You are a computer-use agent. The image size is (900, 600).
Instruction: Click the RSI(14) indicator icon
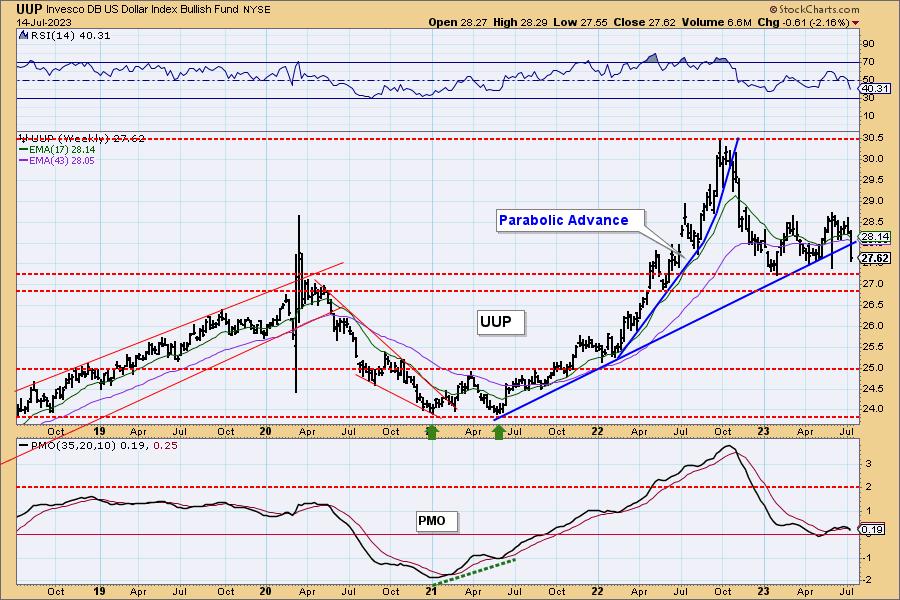pyautogui.click(x=24, y=35)
